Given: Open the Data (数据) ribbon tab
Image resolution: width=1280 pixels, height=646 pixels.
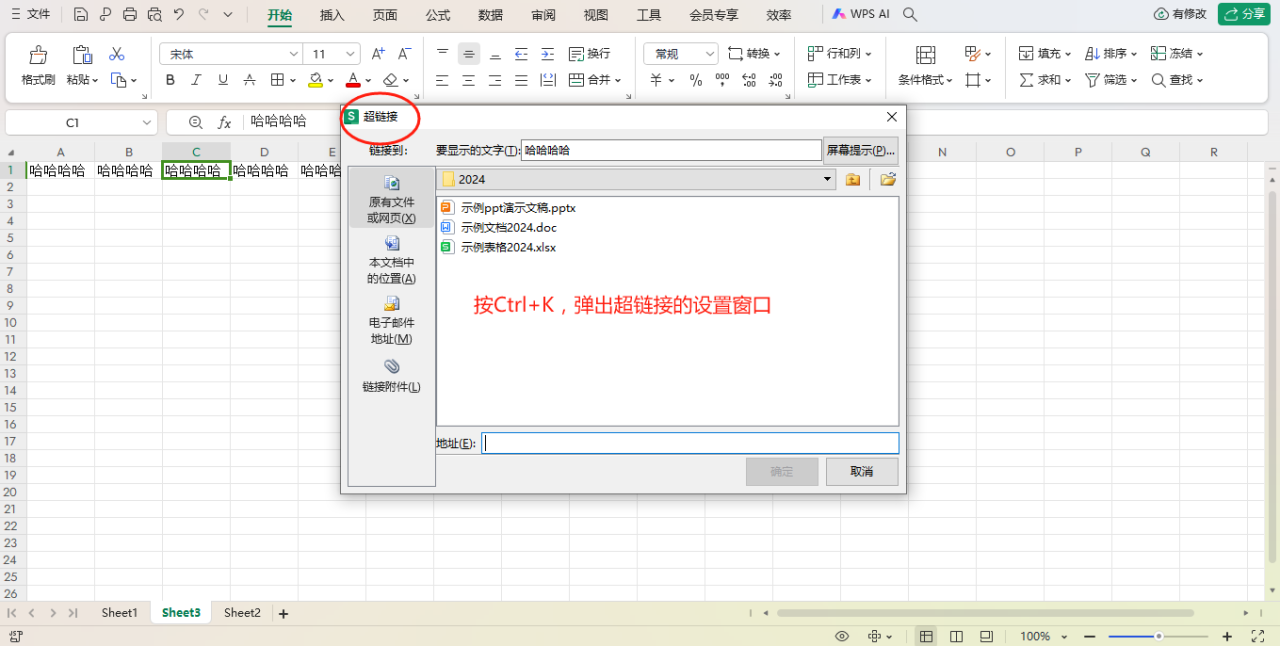Looking at the screenshot, I should pyautogui.click(x=490, y=15).
